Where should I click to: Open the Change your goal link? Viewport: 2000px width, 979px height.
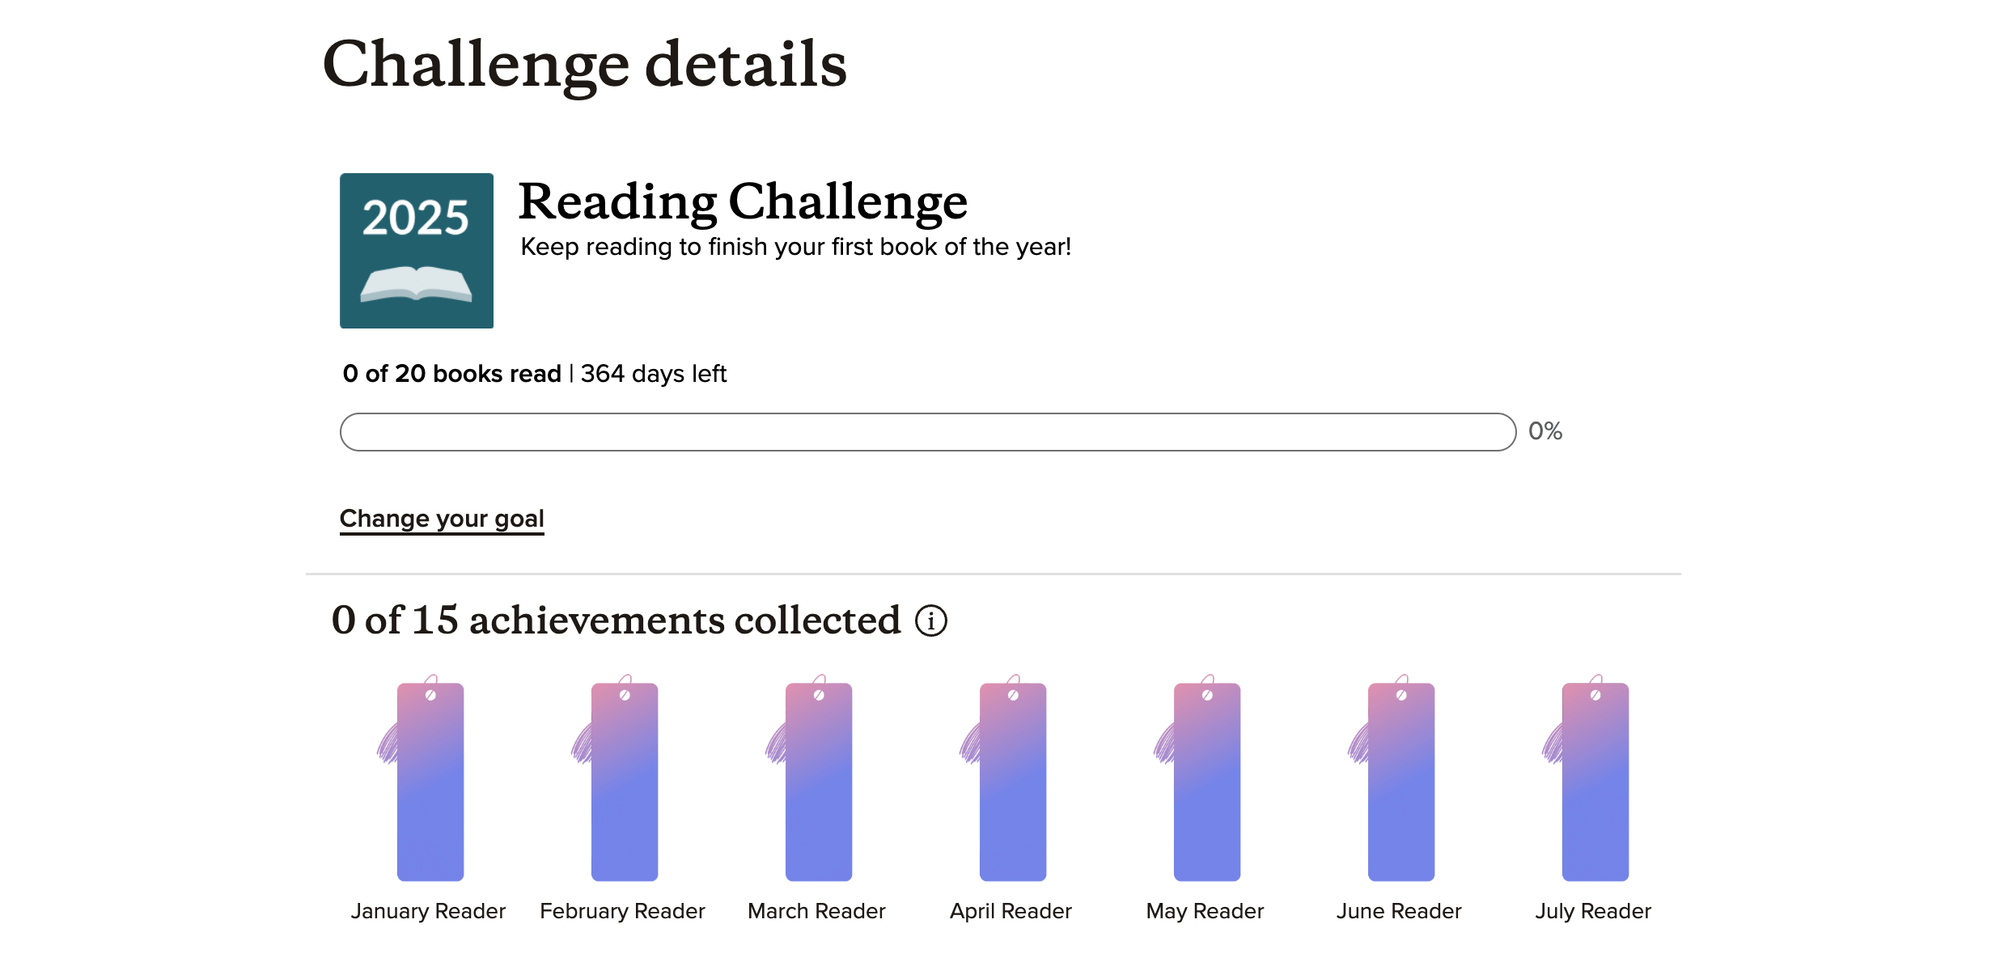pos(442,518)
